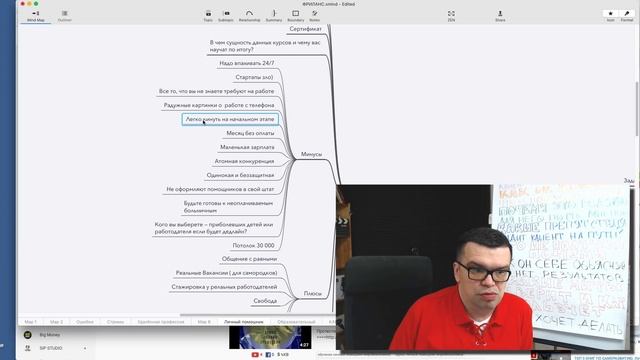Open Notes from the toolbar
Screen dimensions: 640x360
point(314,16)
